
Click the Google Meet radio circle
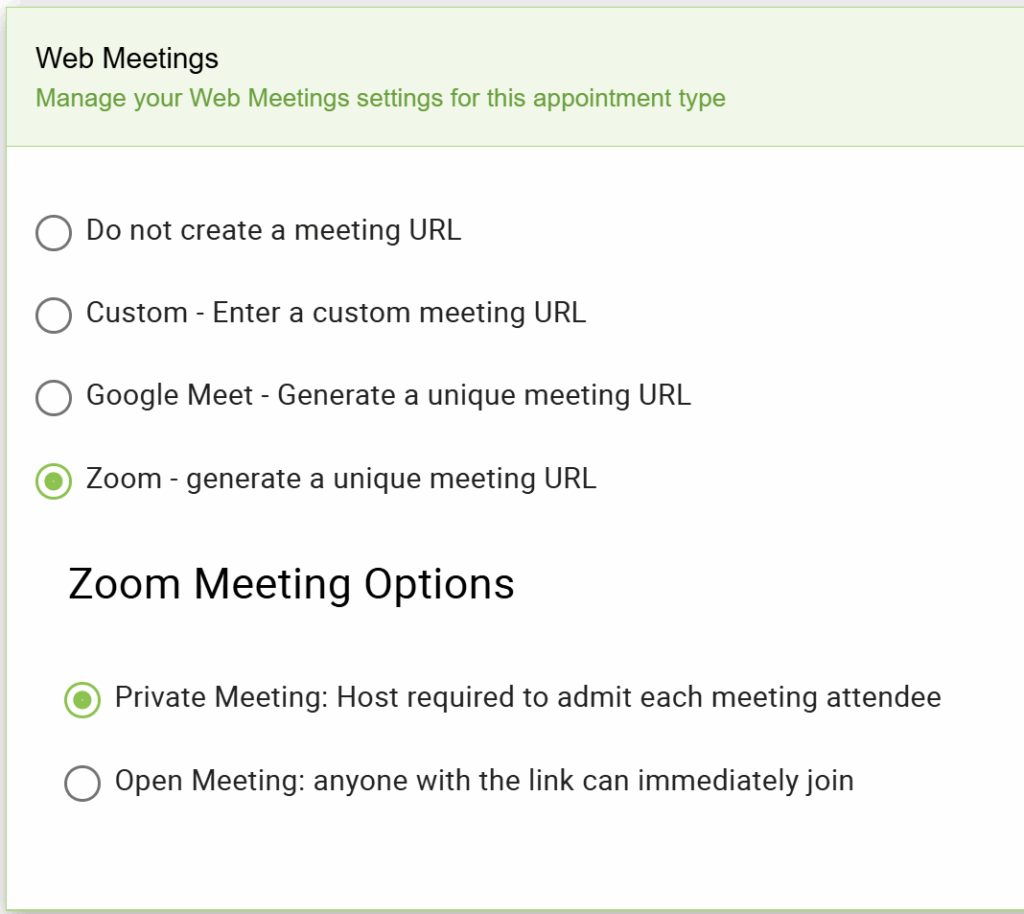[52, 398]
